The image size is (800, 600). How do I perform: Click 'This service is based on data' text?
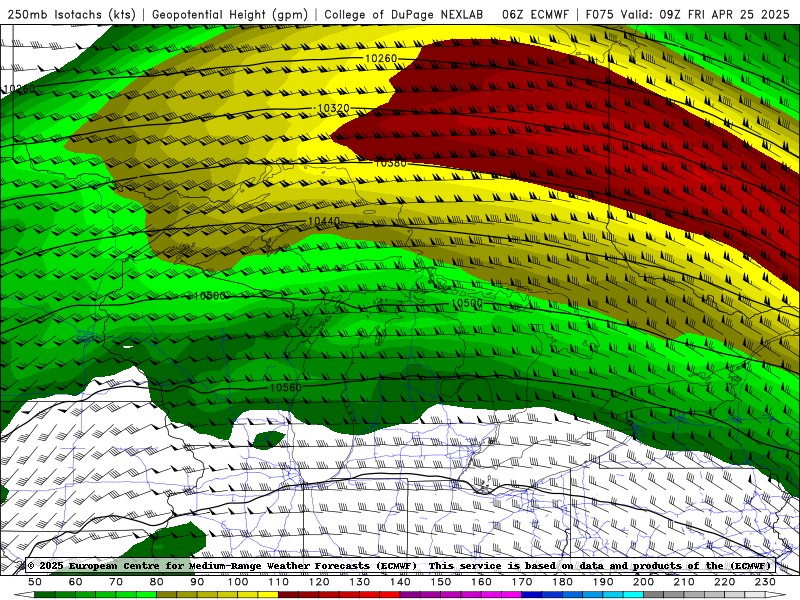tap(515, 566)
